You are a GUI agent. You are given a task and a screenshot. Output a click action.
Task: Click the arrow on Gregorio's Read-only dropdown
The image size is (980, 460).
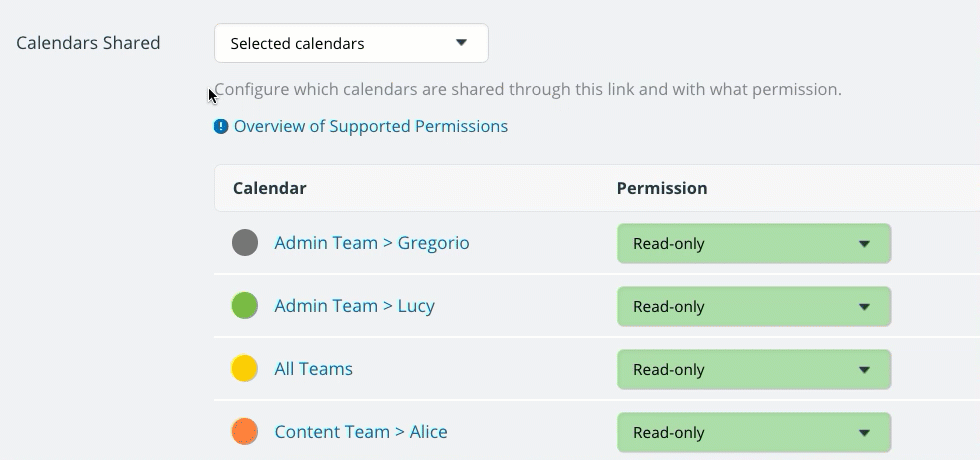coord(864,244)
